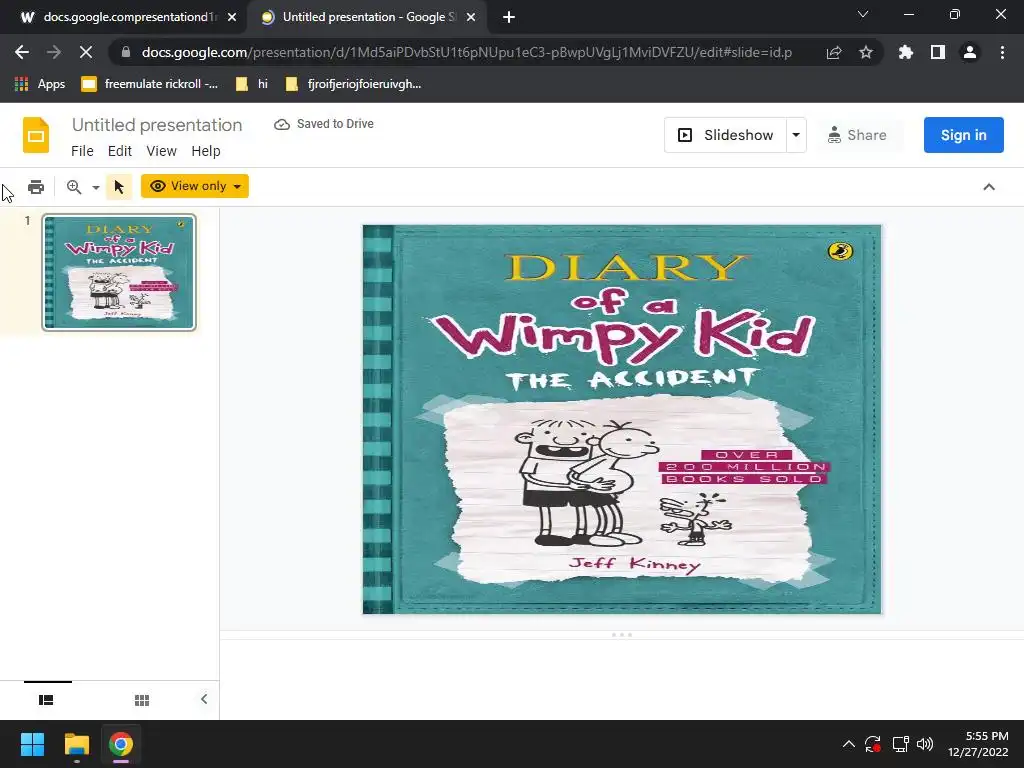1024x768 pixels.
Task: Go back with the browser back arrow
Action: tap(22, 52)
